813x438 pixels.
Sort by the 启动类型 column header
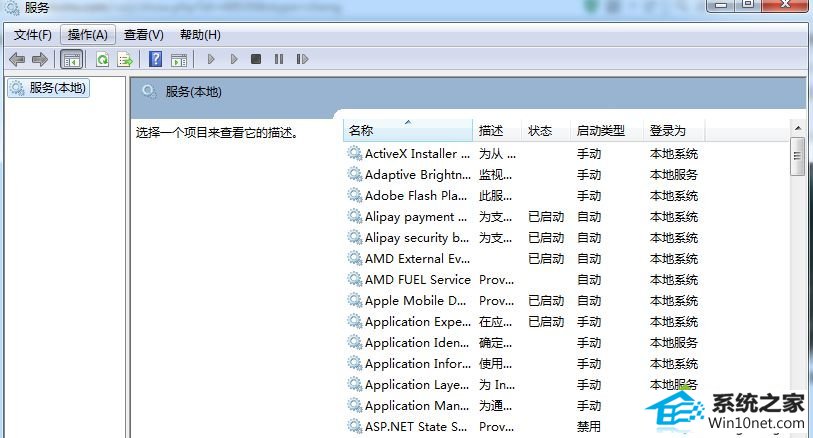point(607,131)
